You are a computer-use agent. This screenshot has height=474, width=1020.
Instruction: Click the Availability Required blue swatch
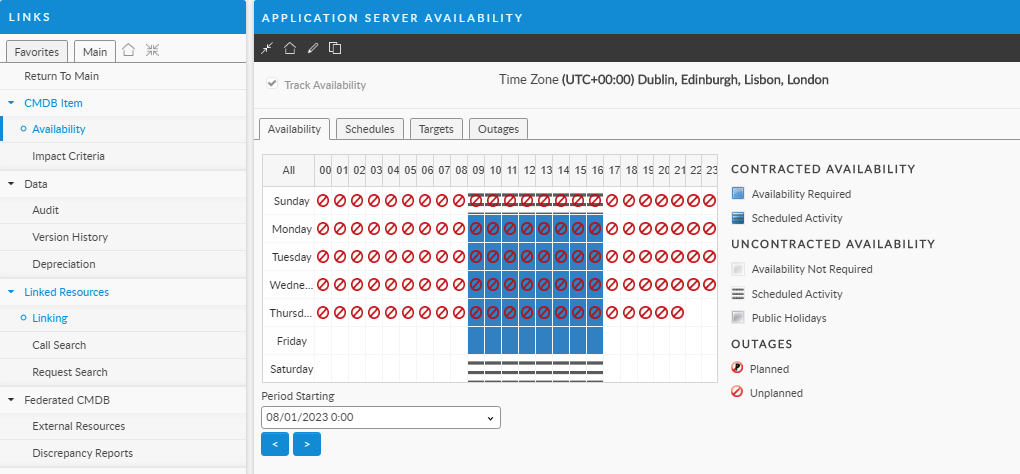[738, 194]
